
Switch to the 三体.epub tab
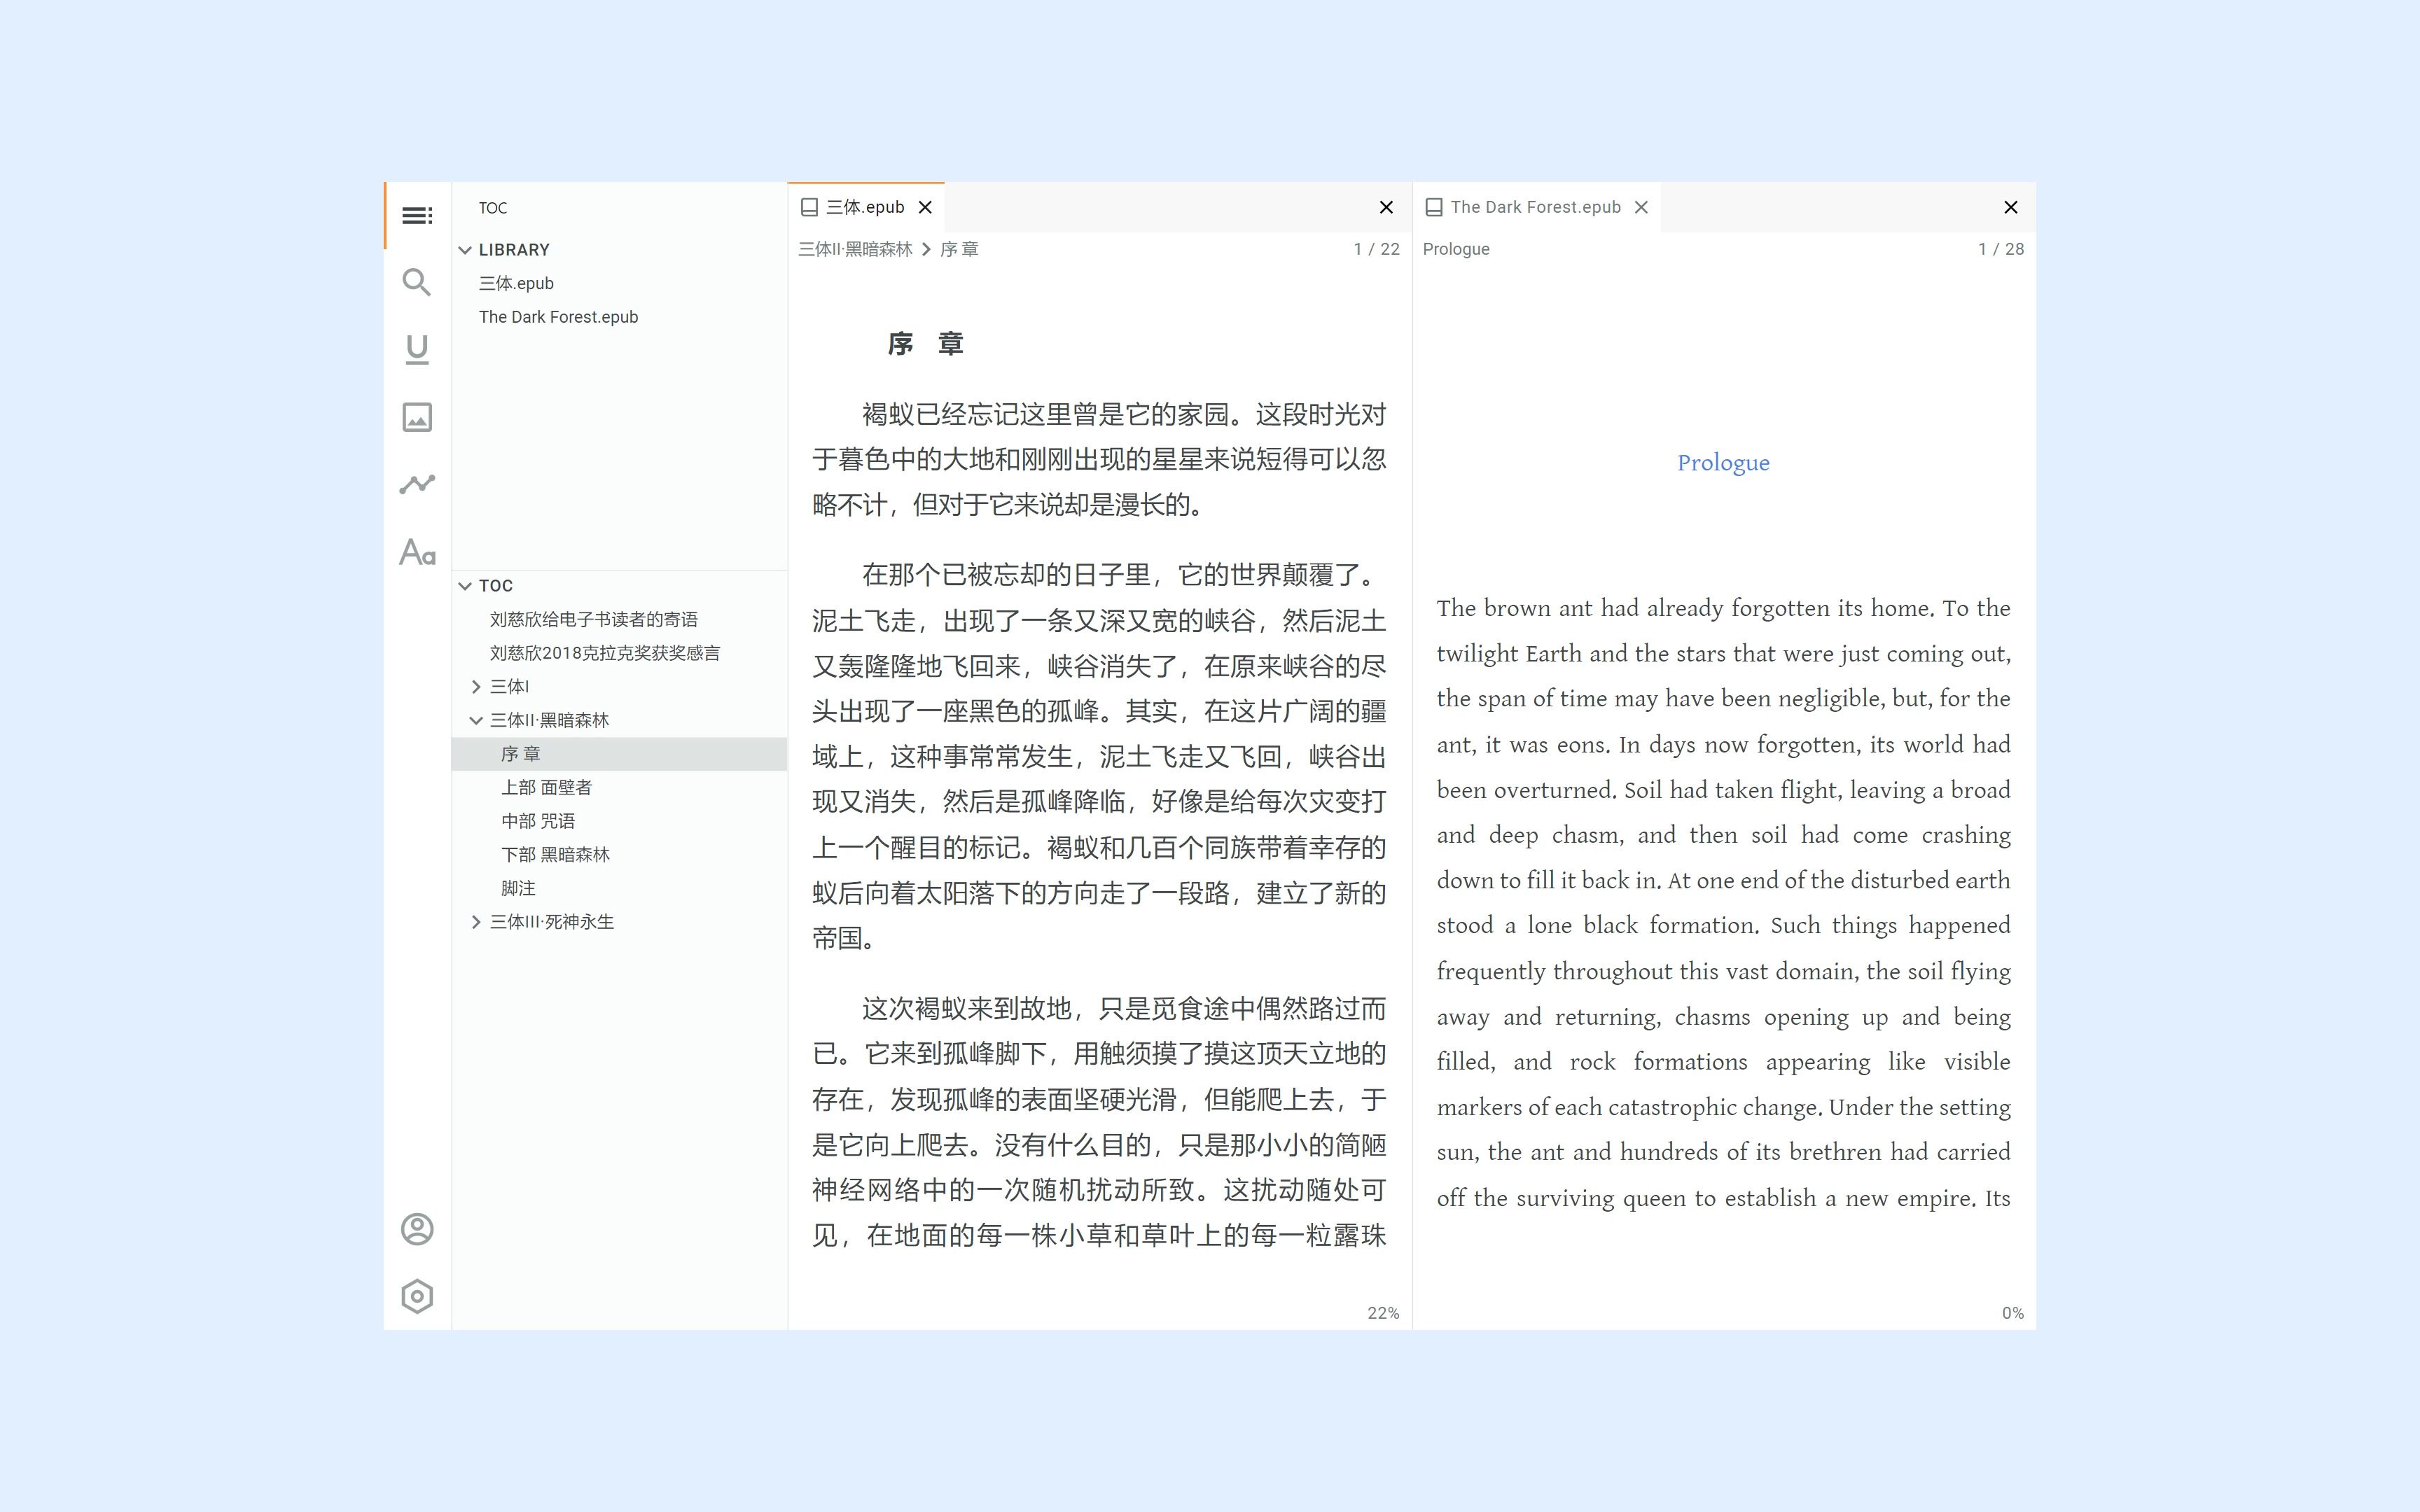click(x=866, y=206)
